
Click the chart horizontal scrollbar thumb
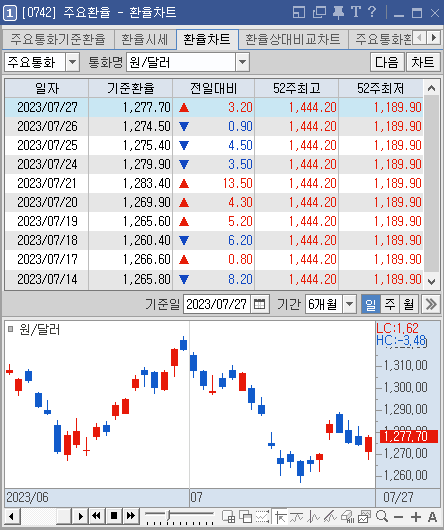(63, 516)
